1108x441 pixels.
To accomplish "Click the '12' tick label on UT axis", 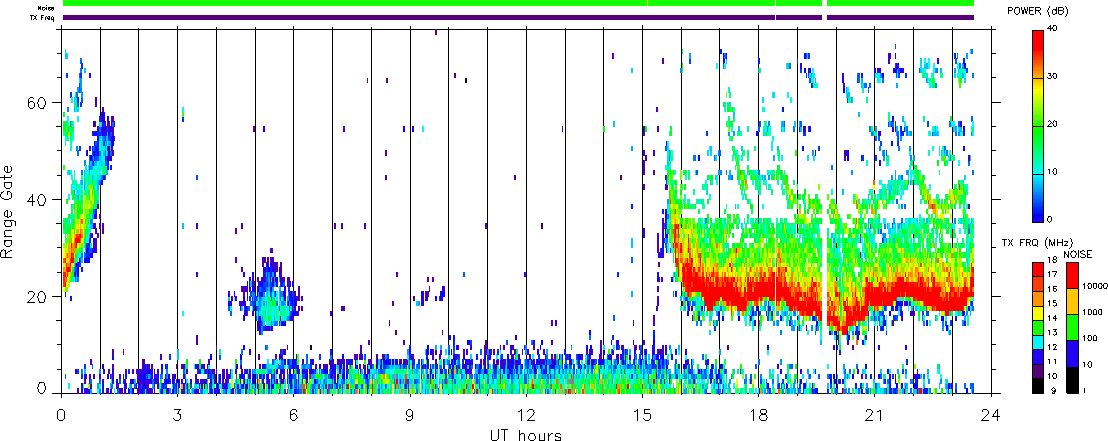I will (526, 416).
